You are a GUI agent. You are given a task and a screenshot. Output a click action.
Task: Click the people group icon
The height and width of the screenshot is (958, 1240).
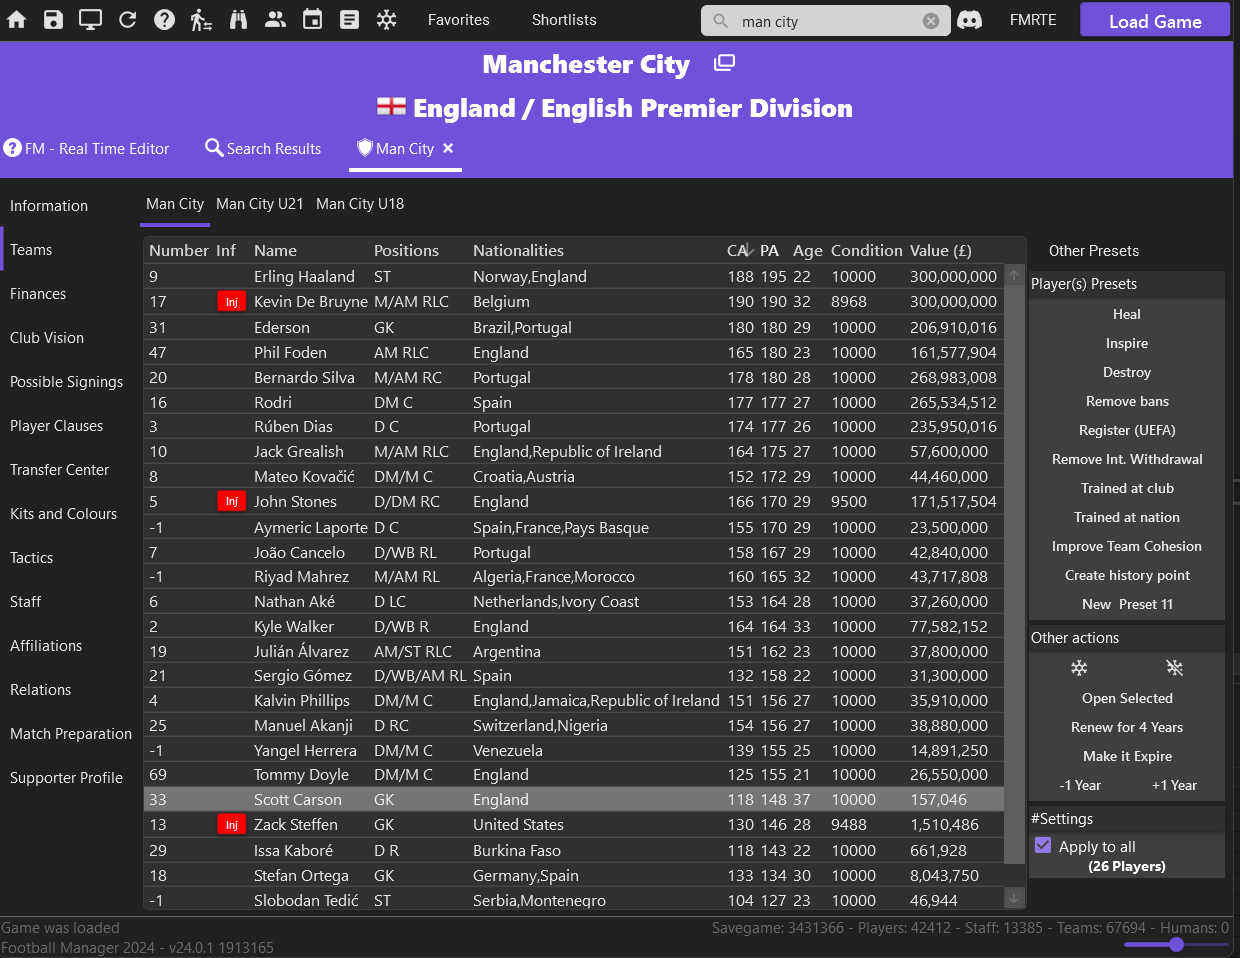[275, 19]
